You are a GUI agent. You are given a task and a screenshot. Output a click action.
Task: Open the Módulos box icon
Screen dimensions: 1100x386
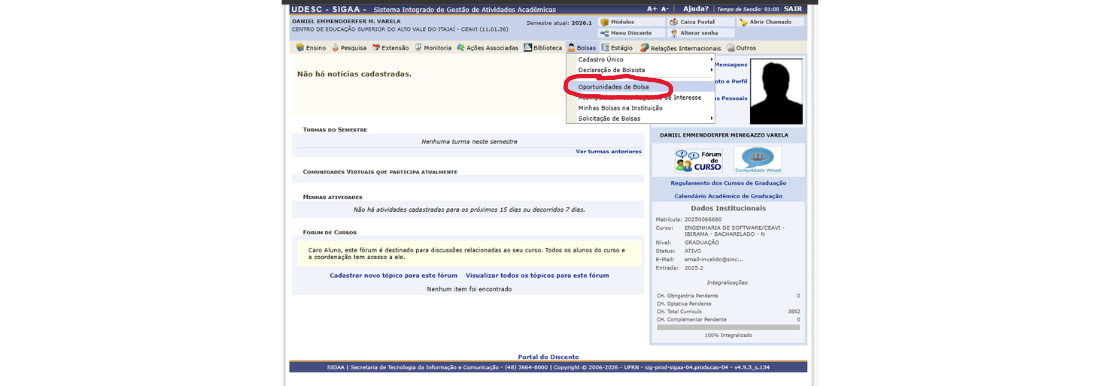coord(604,22)
